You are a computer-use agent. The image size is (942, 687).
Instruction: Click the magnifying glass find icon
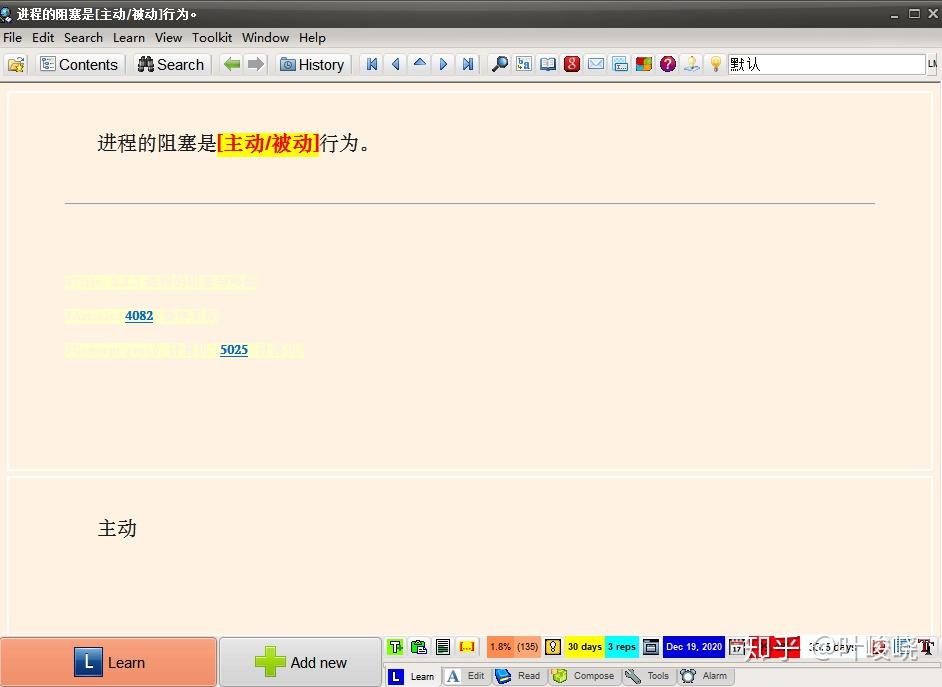point(499,64)
